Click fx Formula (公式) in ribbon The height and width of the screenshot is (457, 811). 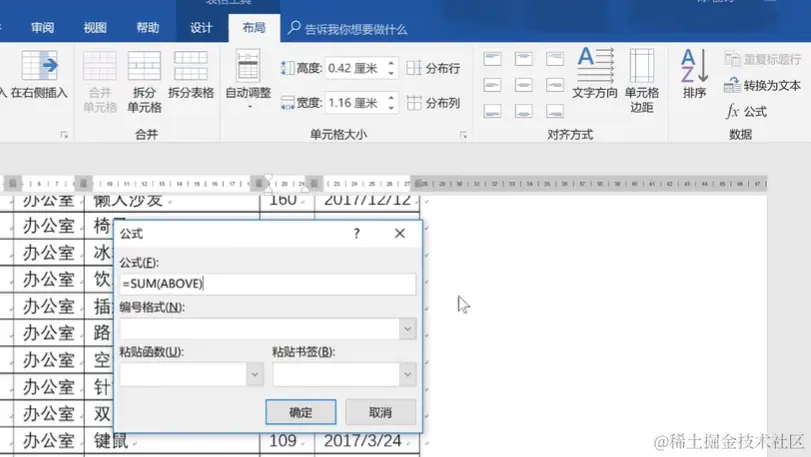746,111
